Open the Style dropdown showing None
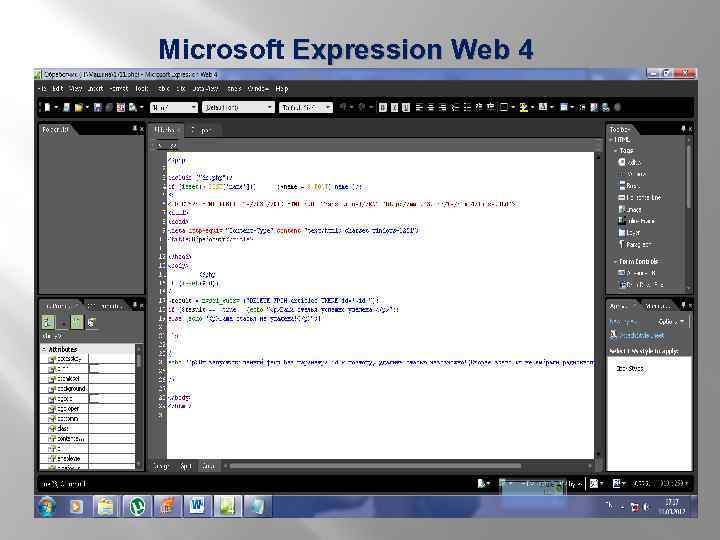The width and height of the screenshot is (720, 540). coord(174,107)
